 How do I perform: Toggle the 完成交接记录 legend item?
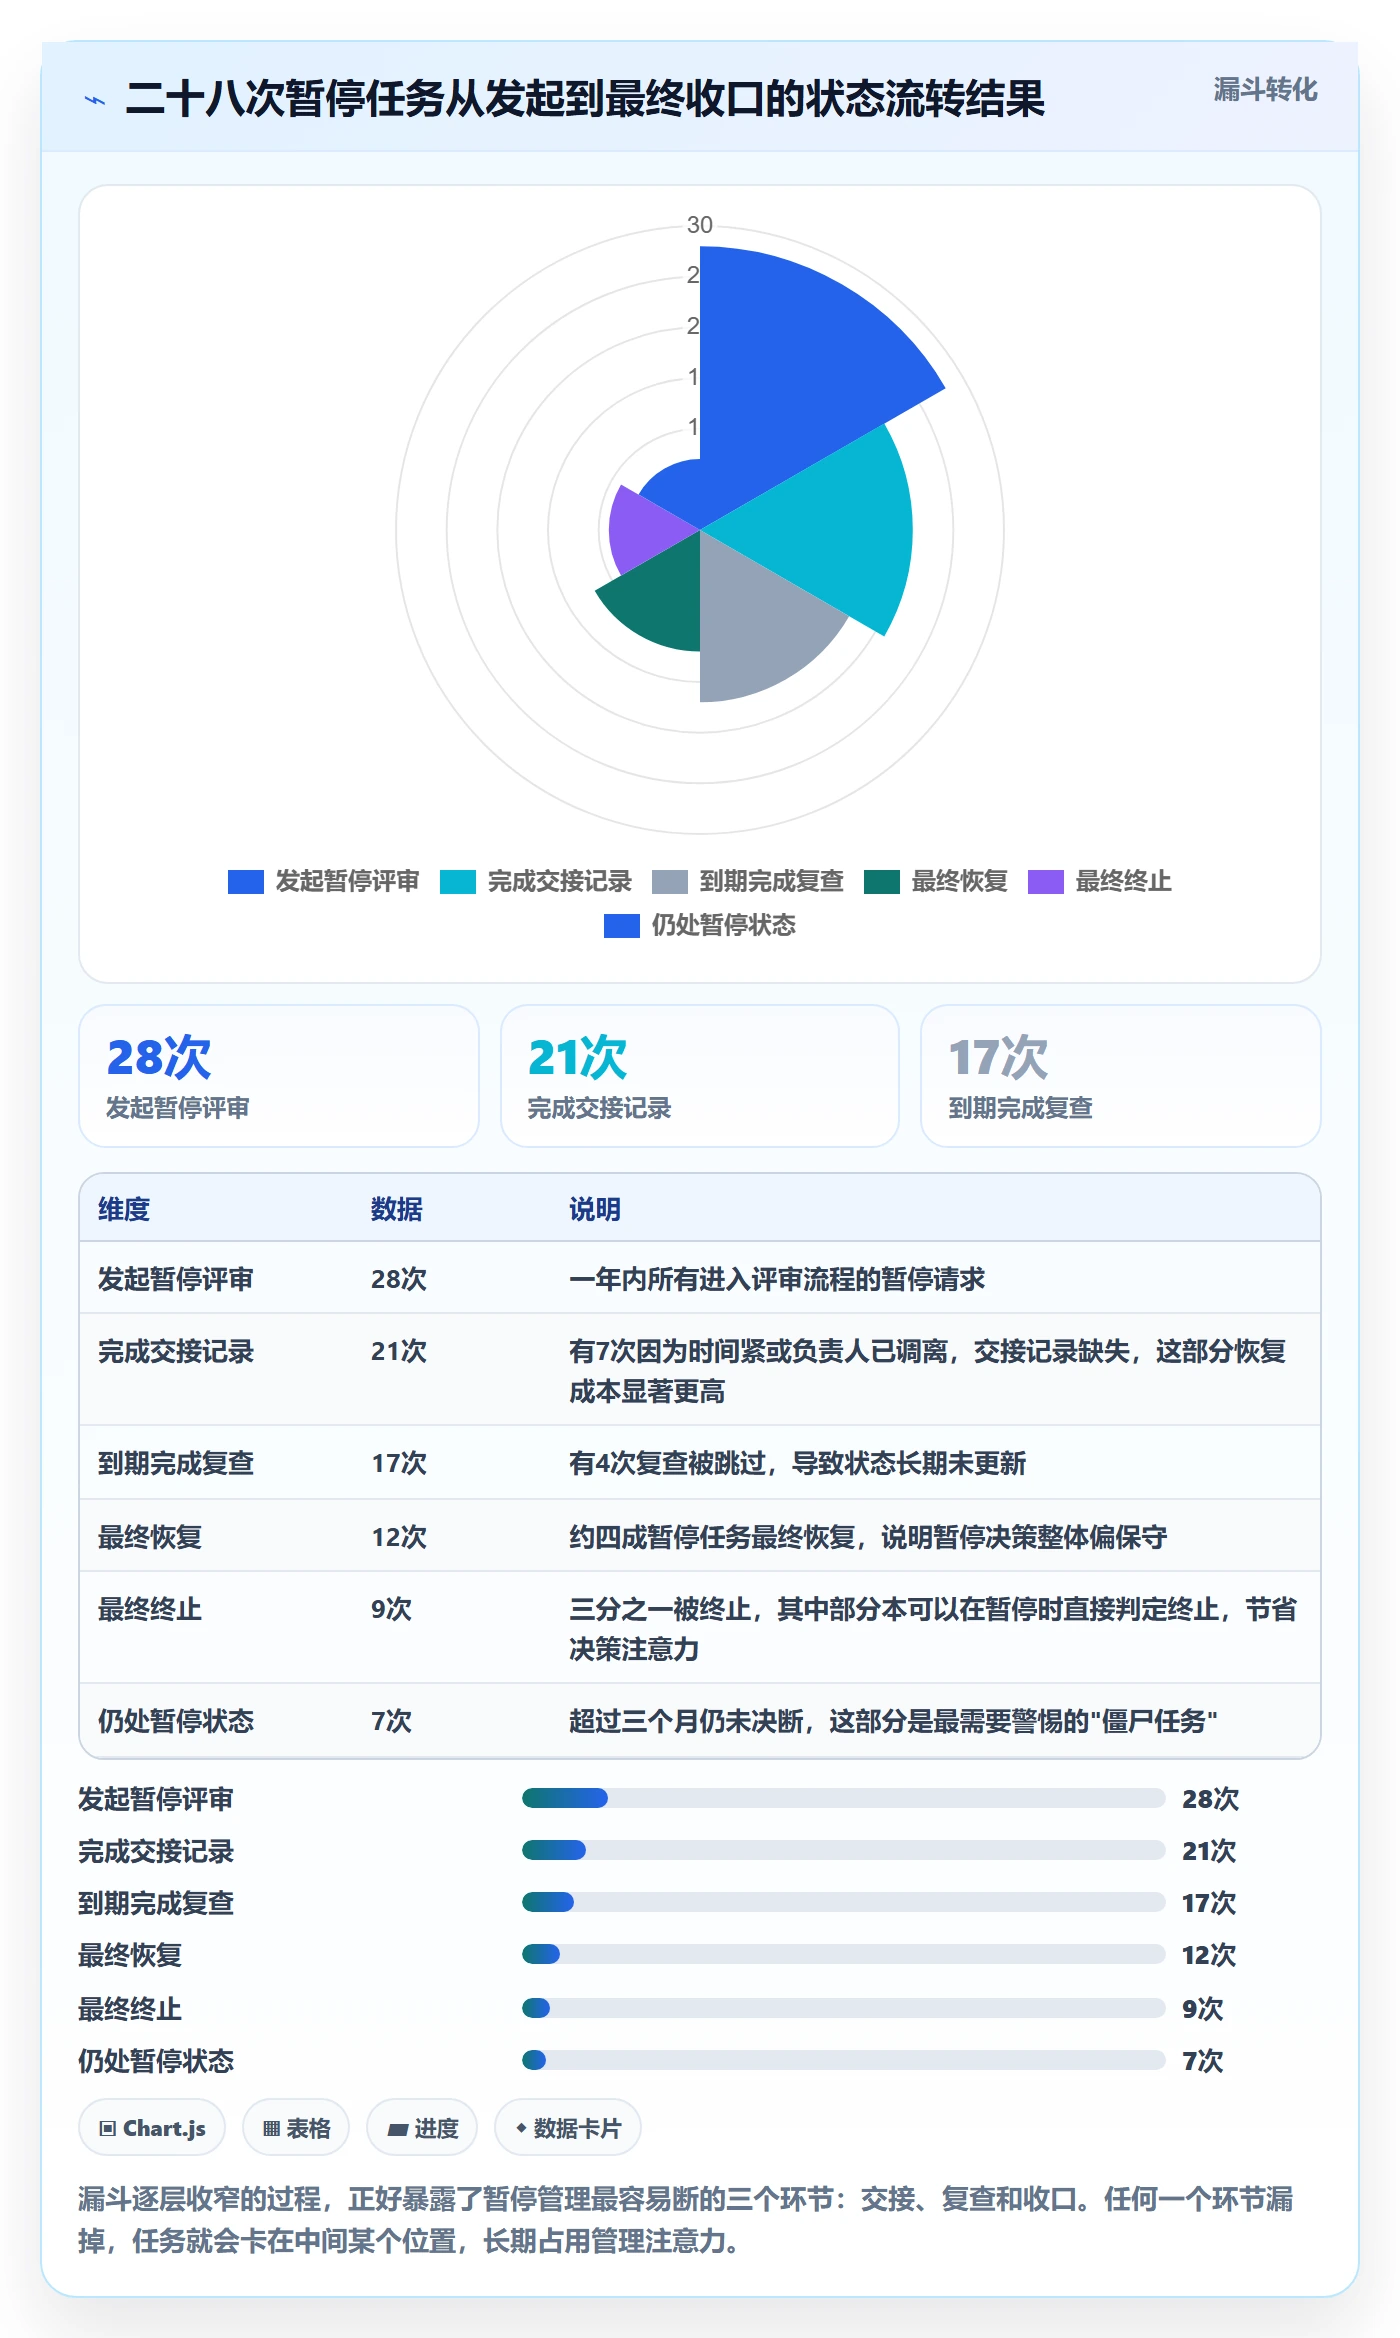pos(535,881)
